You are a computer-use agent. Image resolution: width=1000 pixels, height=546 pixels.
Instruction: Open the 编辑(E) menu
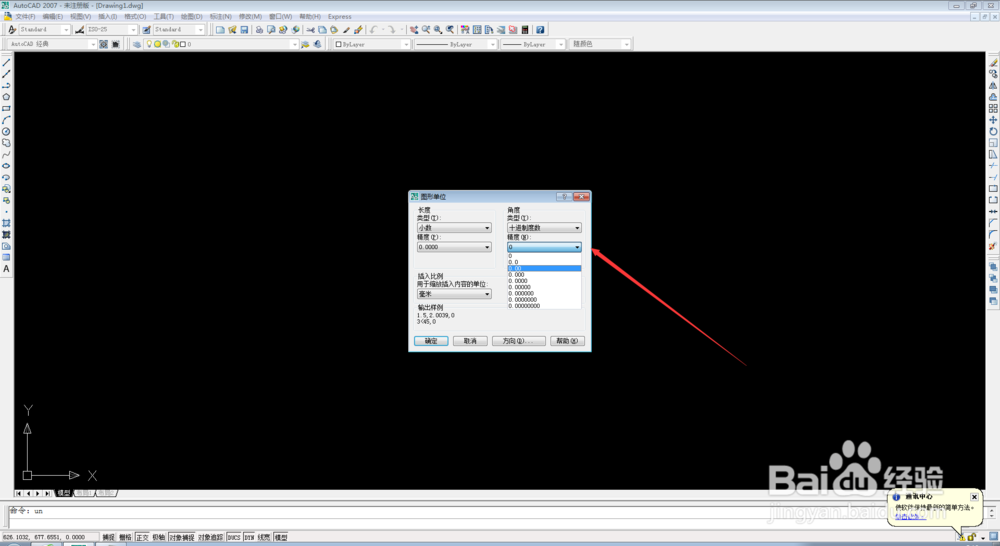pos(53,17)
